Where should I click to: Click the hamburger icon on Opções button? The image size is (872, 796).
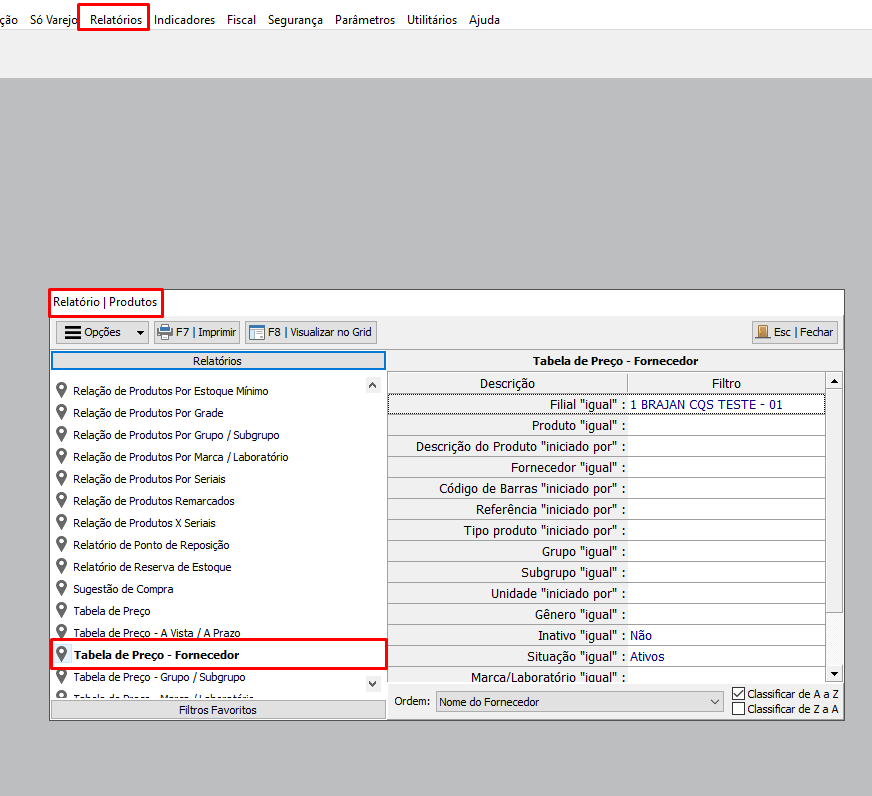coord(72,332)
